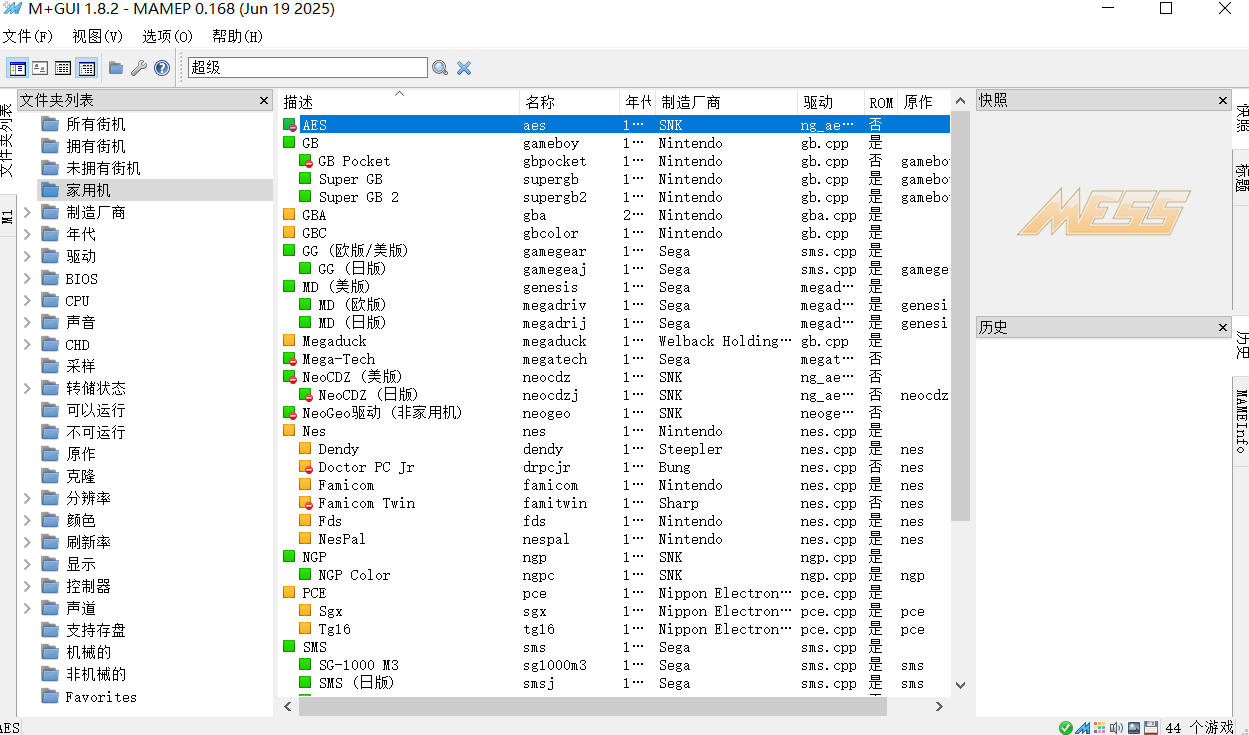Expand the 声音 folder node
1249x735 pixels.
28,322
